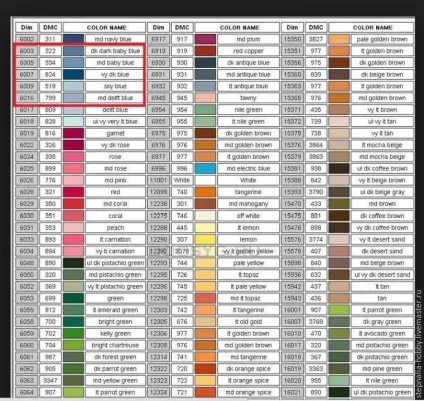Screen dimensions: 424x401
Task: Click the pale golden brown name cell
Action: (382, 39)
